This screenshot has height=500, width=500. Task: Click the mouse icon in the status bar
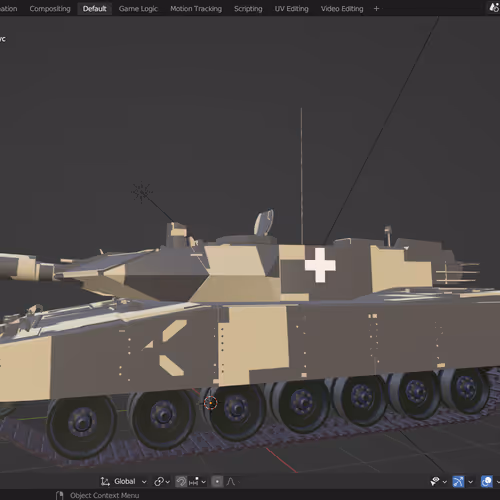[60, 495]
